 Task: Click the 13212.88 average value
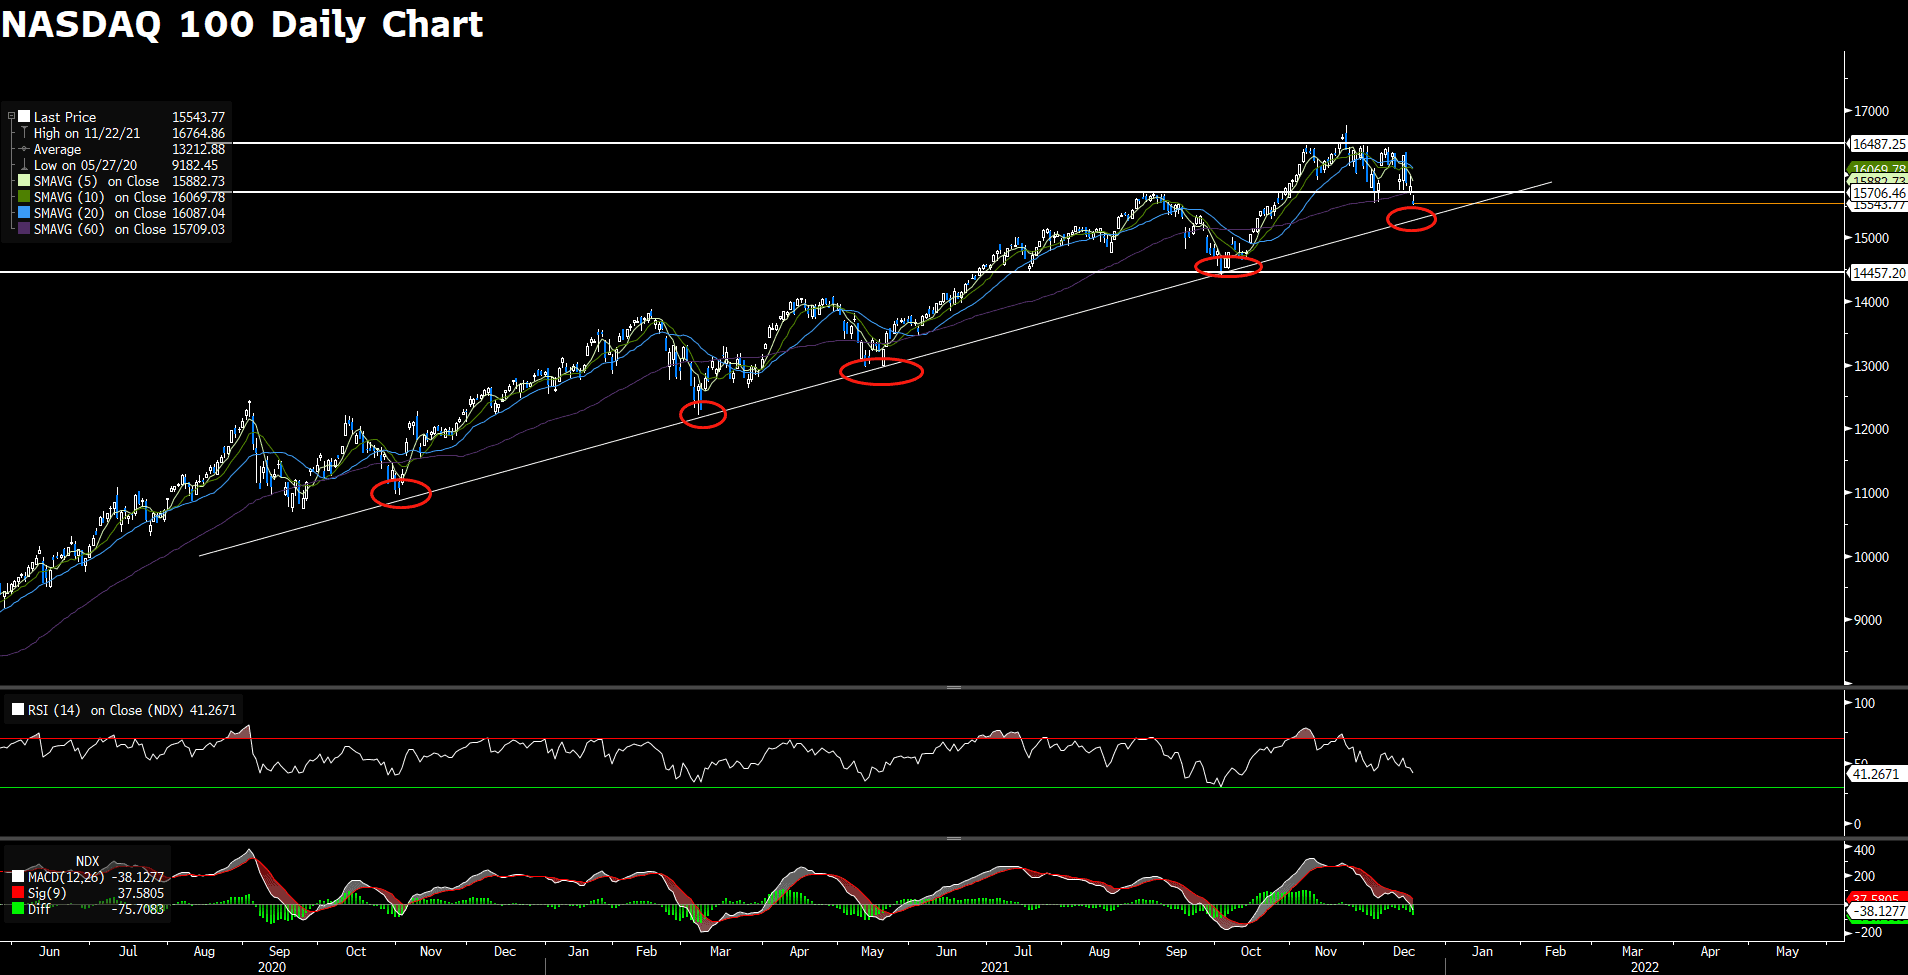tap(198, 149)
